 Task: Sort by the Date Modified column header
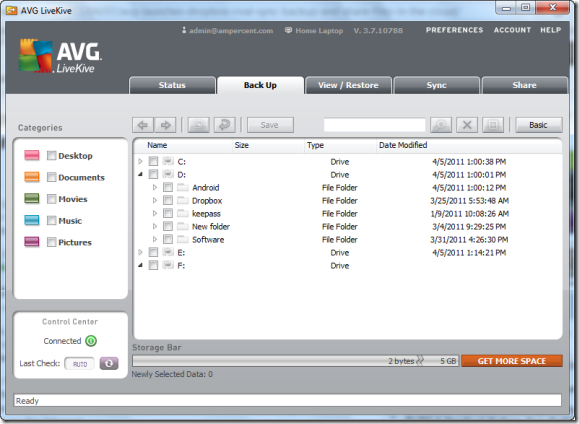coord(403,145)
